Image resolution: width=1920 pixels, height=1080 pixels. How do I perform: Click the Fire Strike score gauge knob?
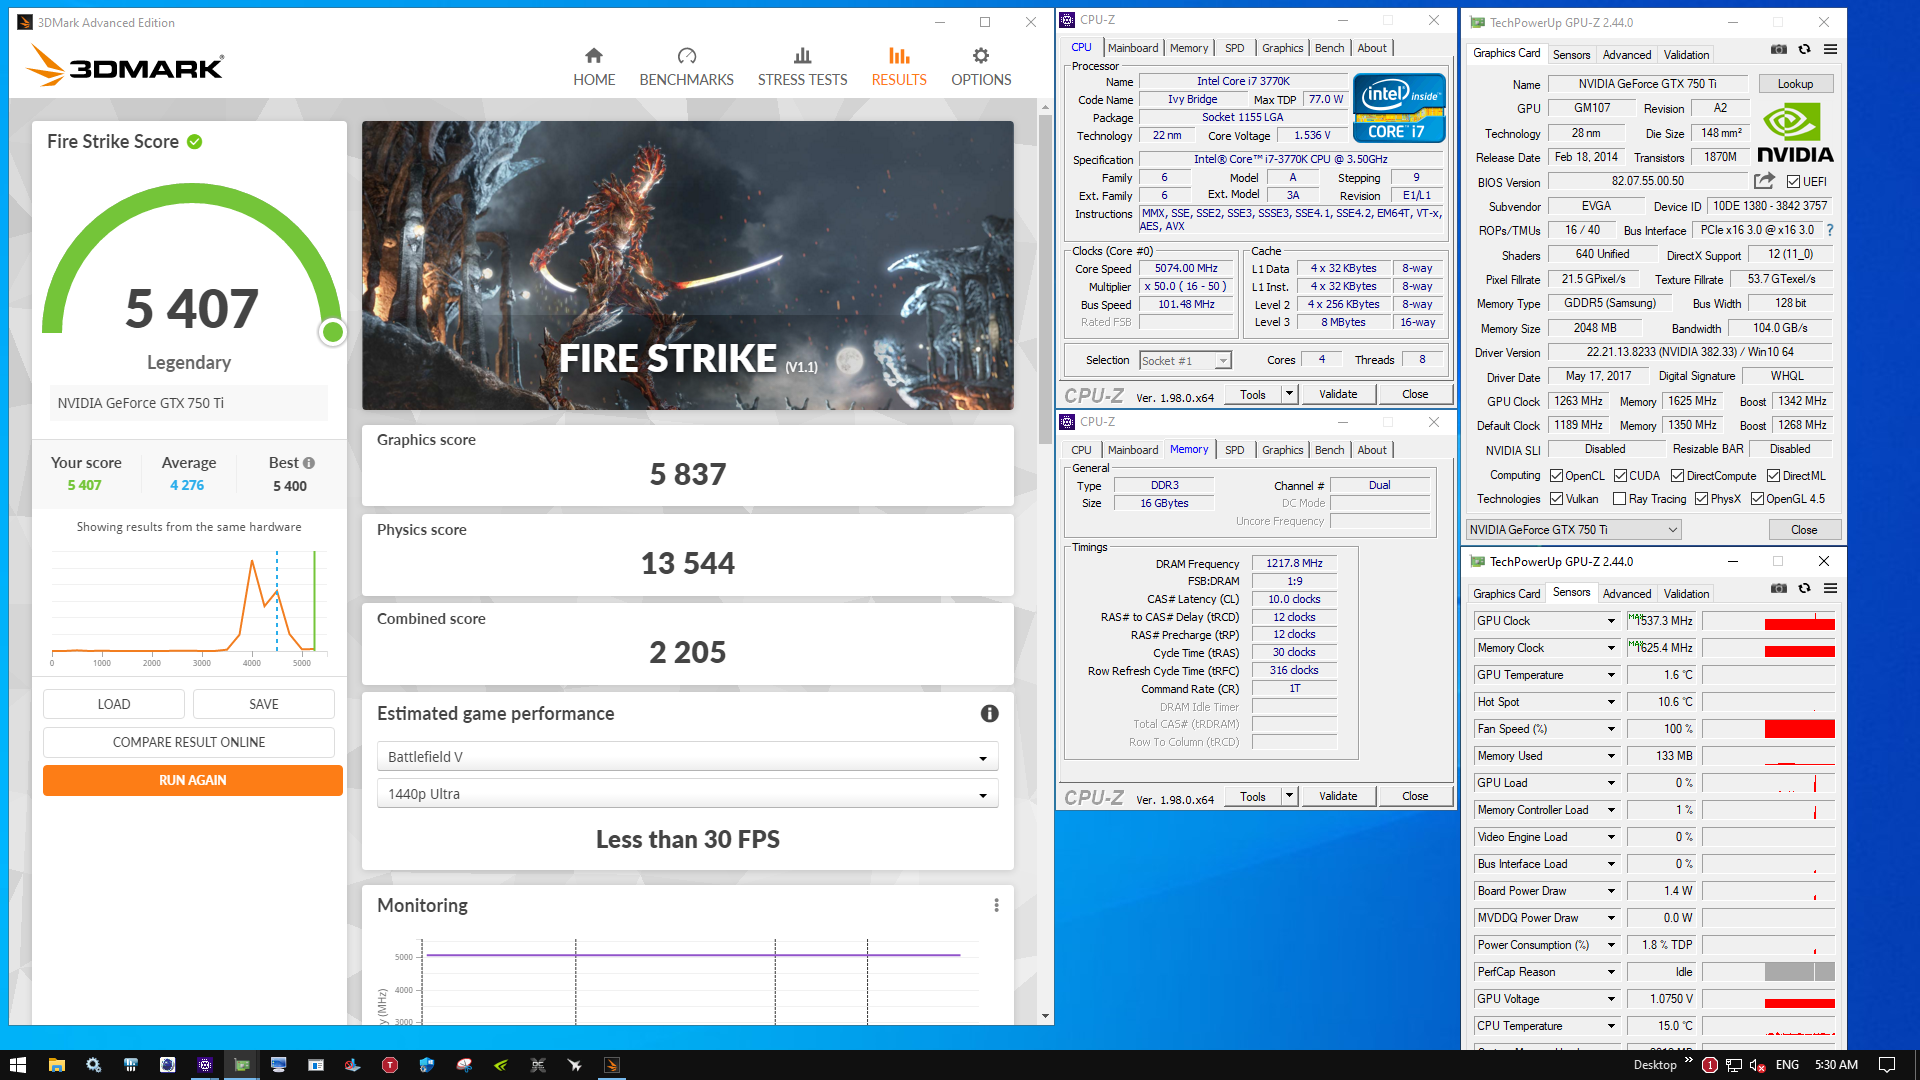[333, 332]
